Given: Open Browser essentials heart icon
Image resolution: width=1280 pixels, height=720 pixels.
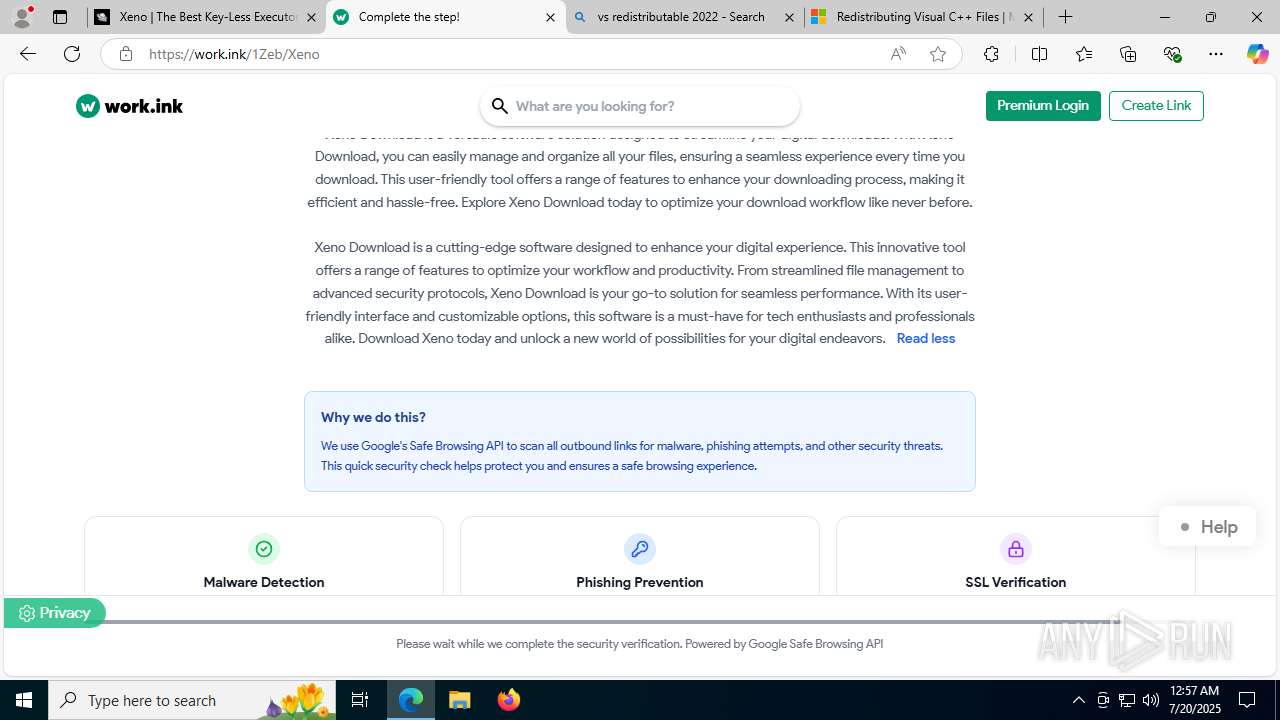Looking at the screenshot, I should click(x=1172, y=54).
